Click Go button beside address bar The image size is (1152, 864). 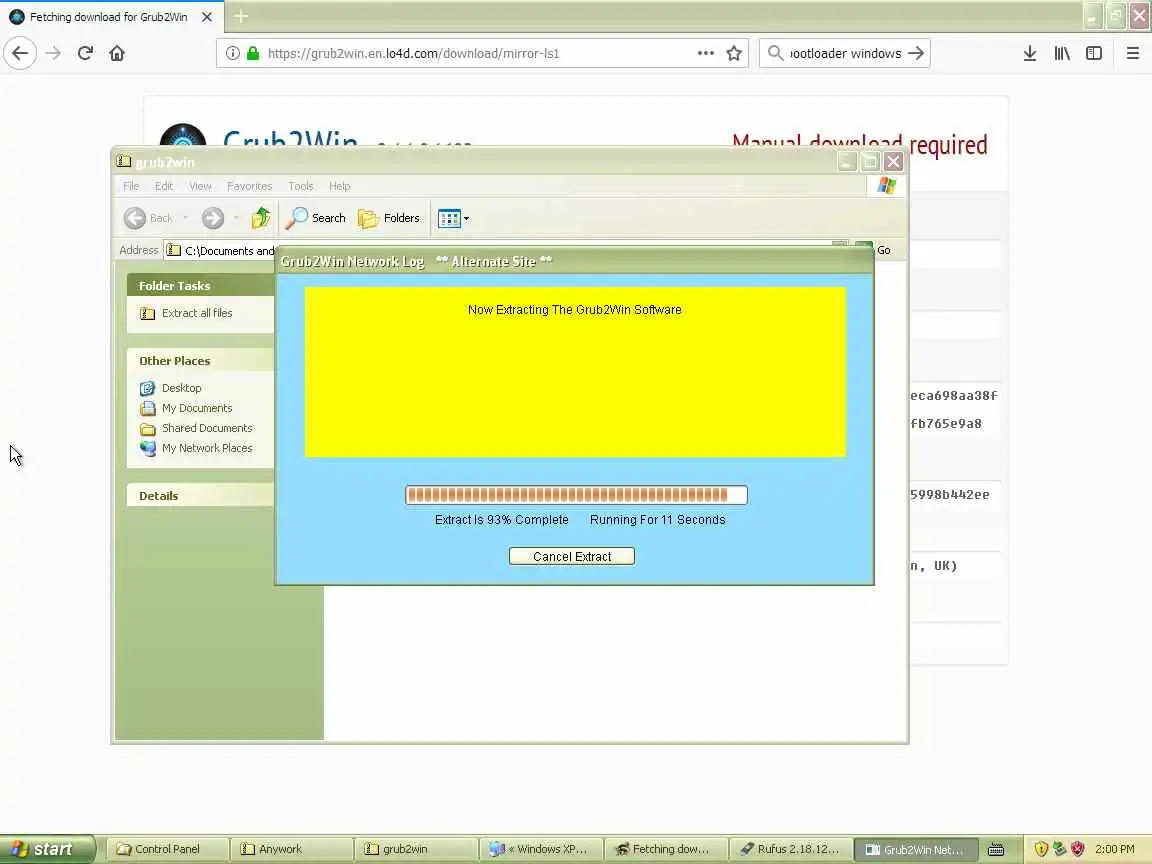[x=883, y=250]
